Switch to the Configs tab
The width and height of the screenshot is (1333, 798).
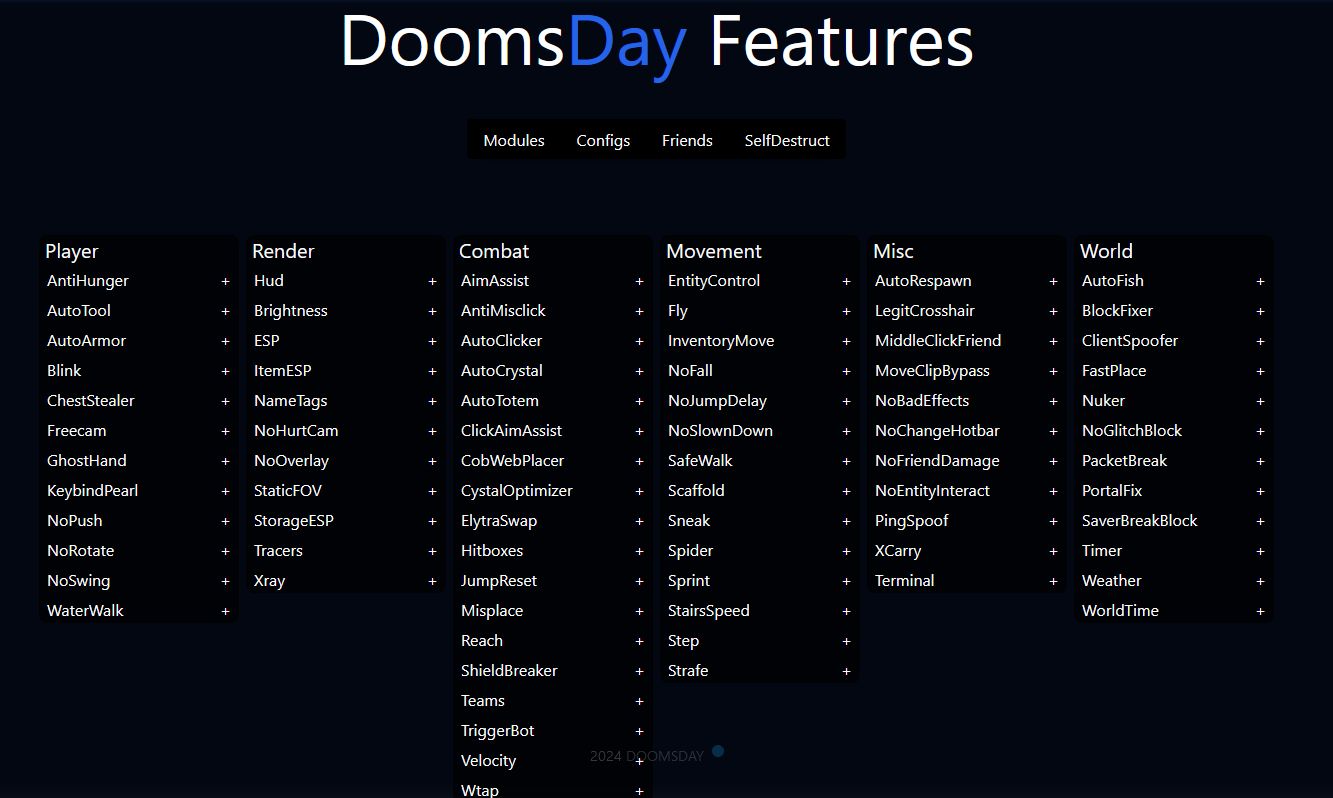click(603, 140)
